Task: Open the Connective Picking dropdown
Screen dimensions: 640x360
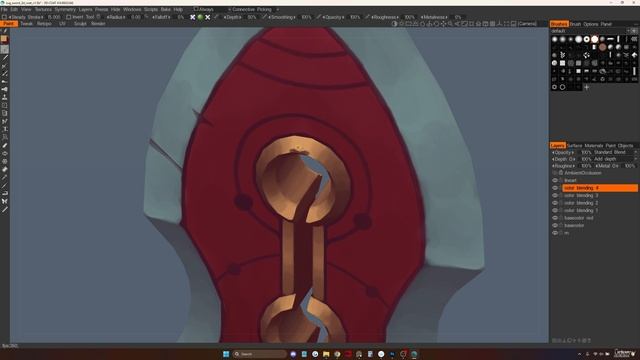Action: pos(253,9)
